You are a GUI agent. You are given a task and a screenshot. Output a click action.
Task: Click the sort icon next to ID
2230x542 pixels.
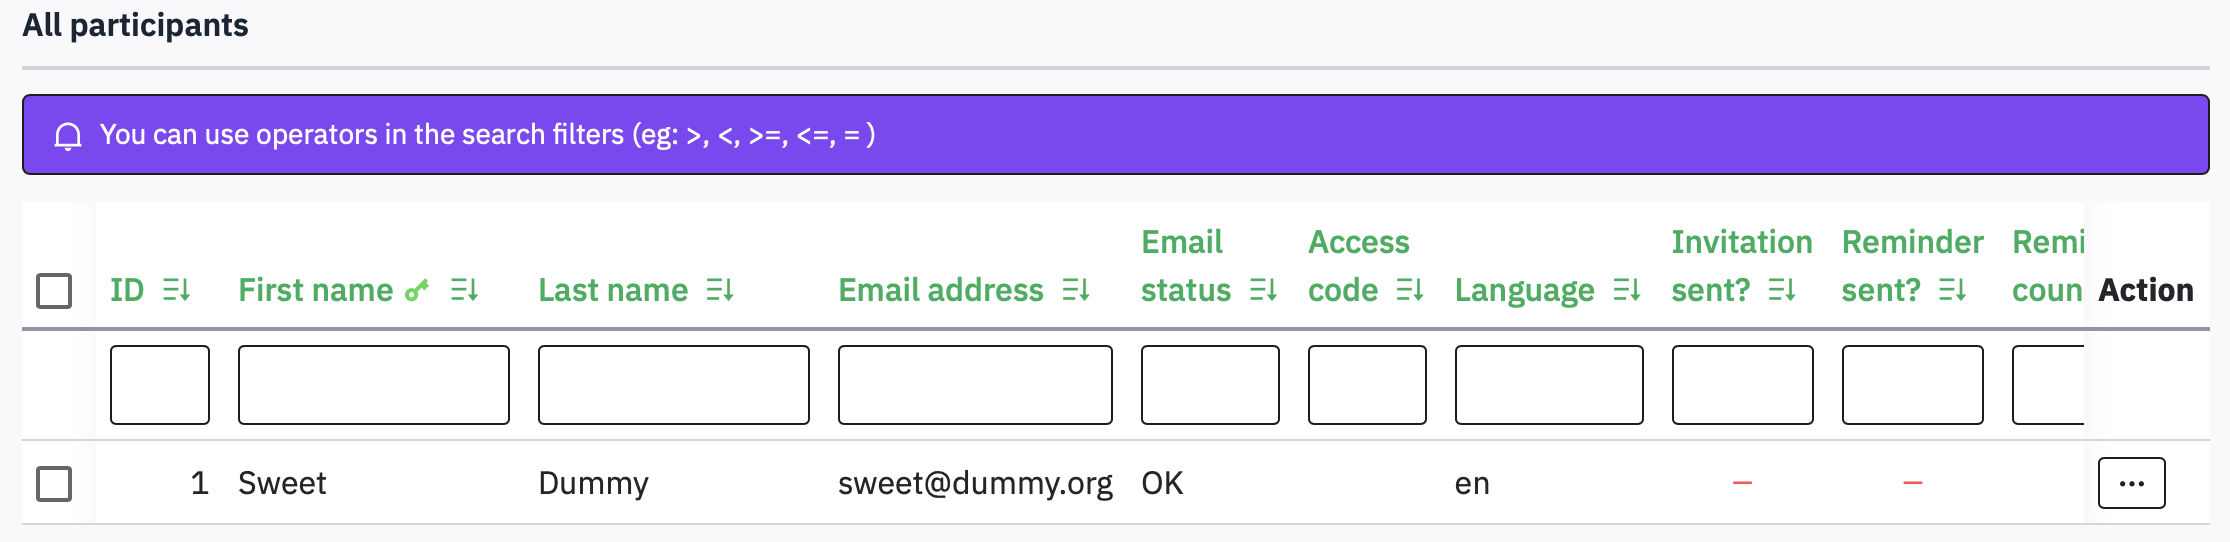176,290
